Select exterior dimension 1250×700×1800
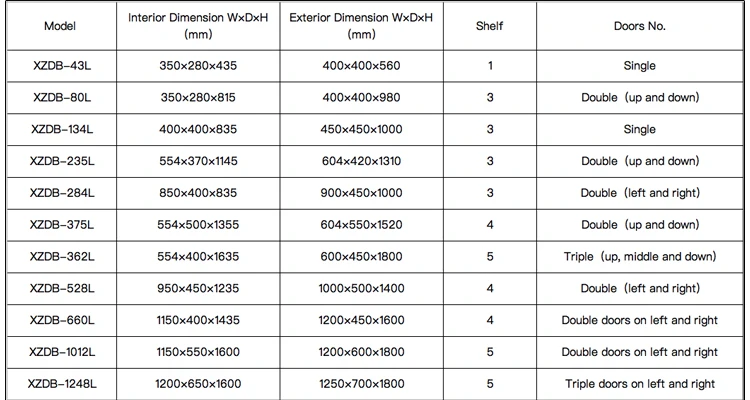This screenshot has width=750, height=400. pyautogui.click(x=346, y=384)
